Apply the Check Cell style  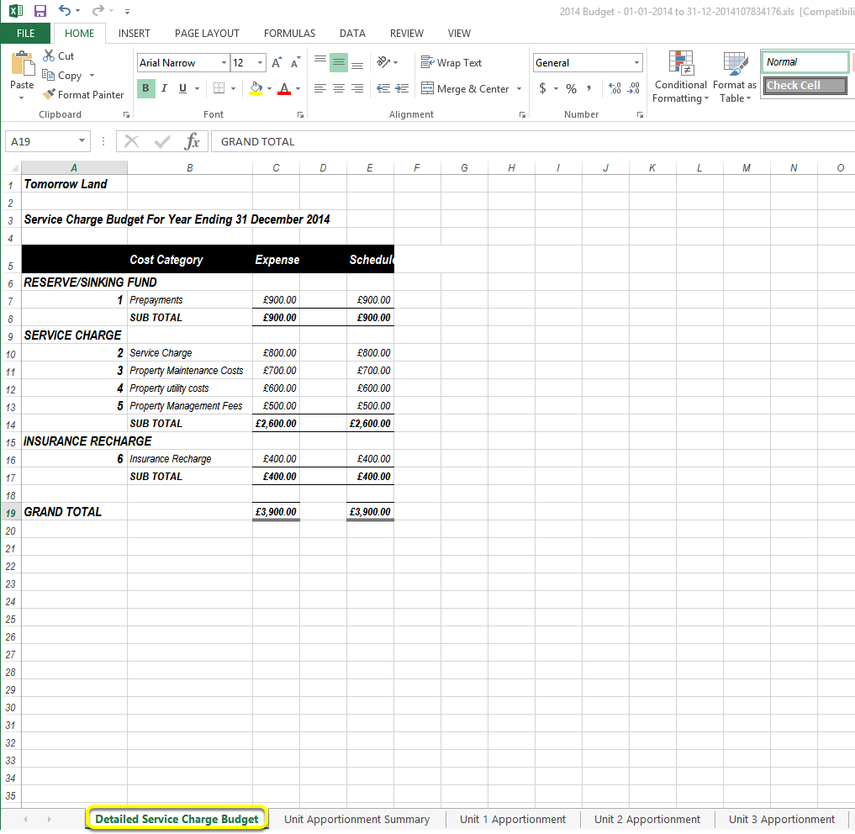[805, 85]
